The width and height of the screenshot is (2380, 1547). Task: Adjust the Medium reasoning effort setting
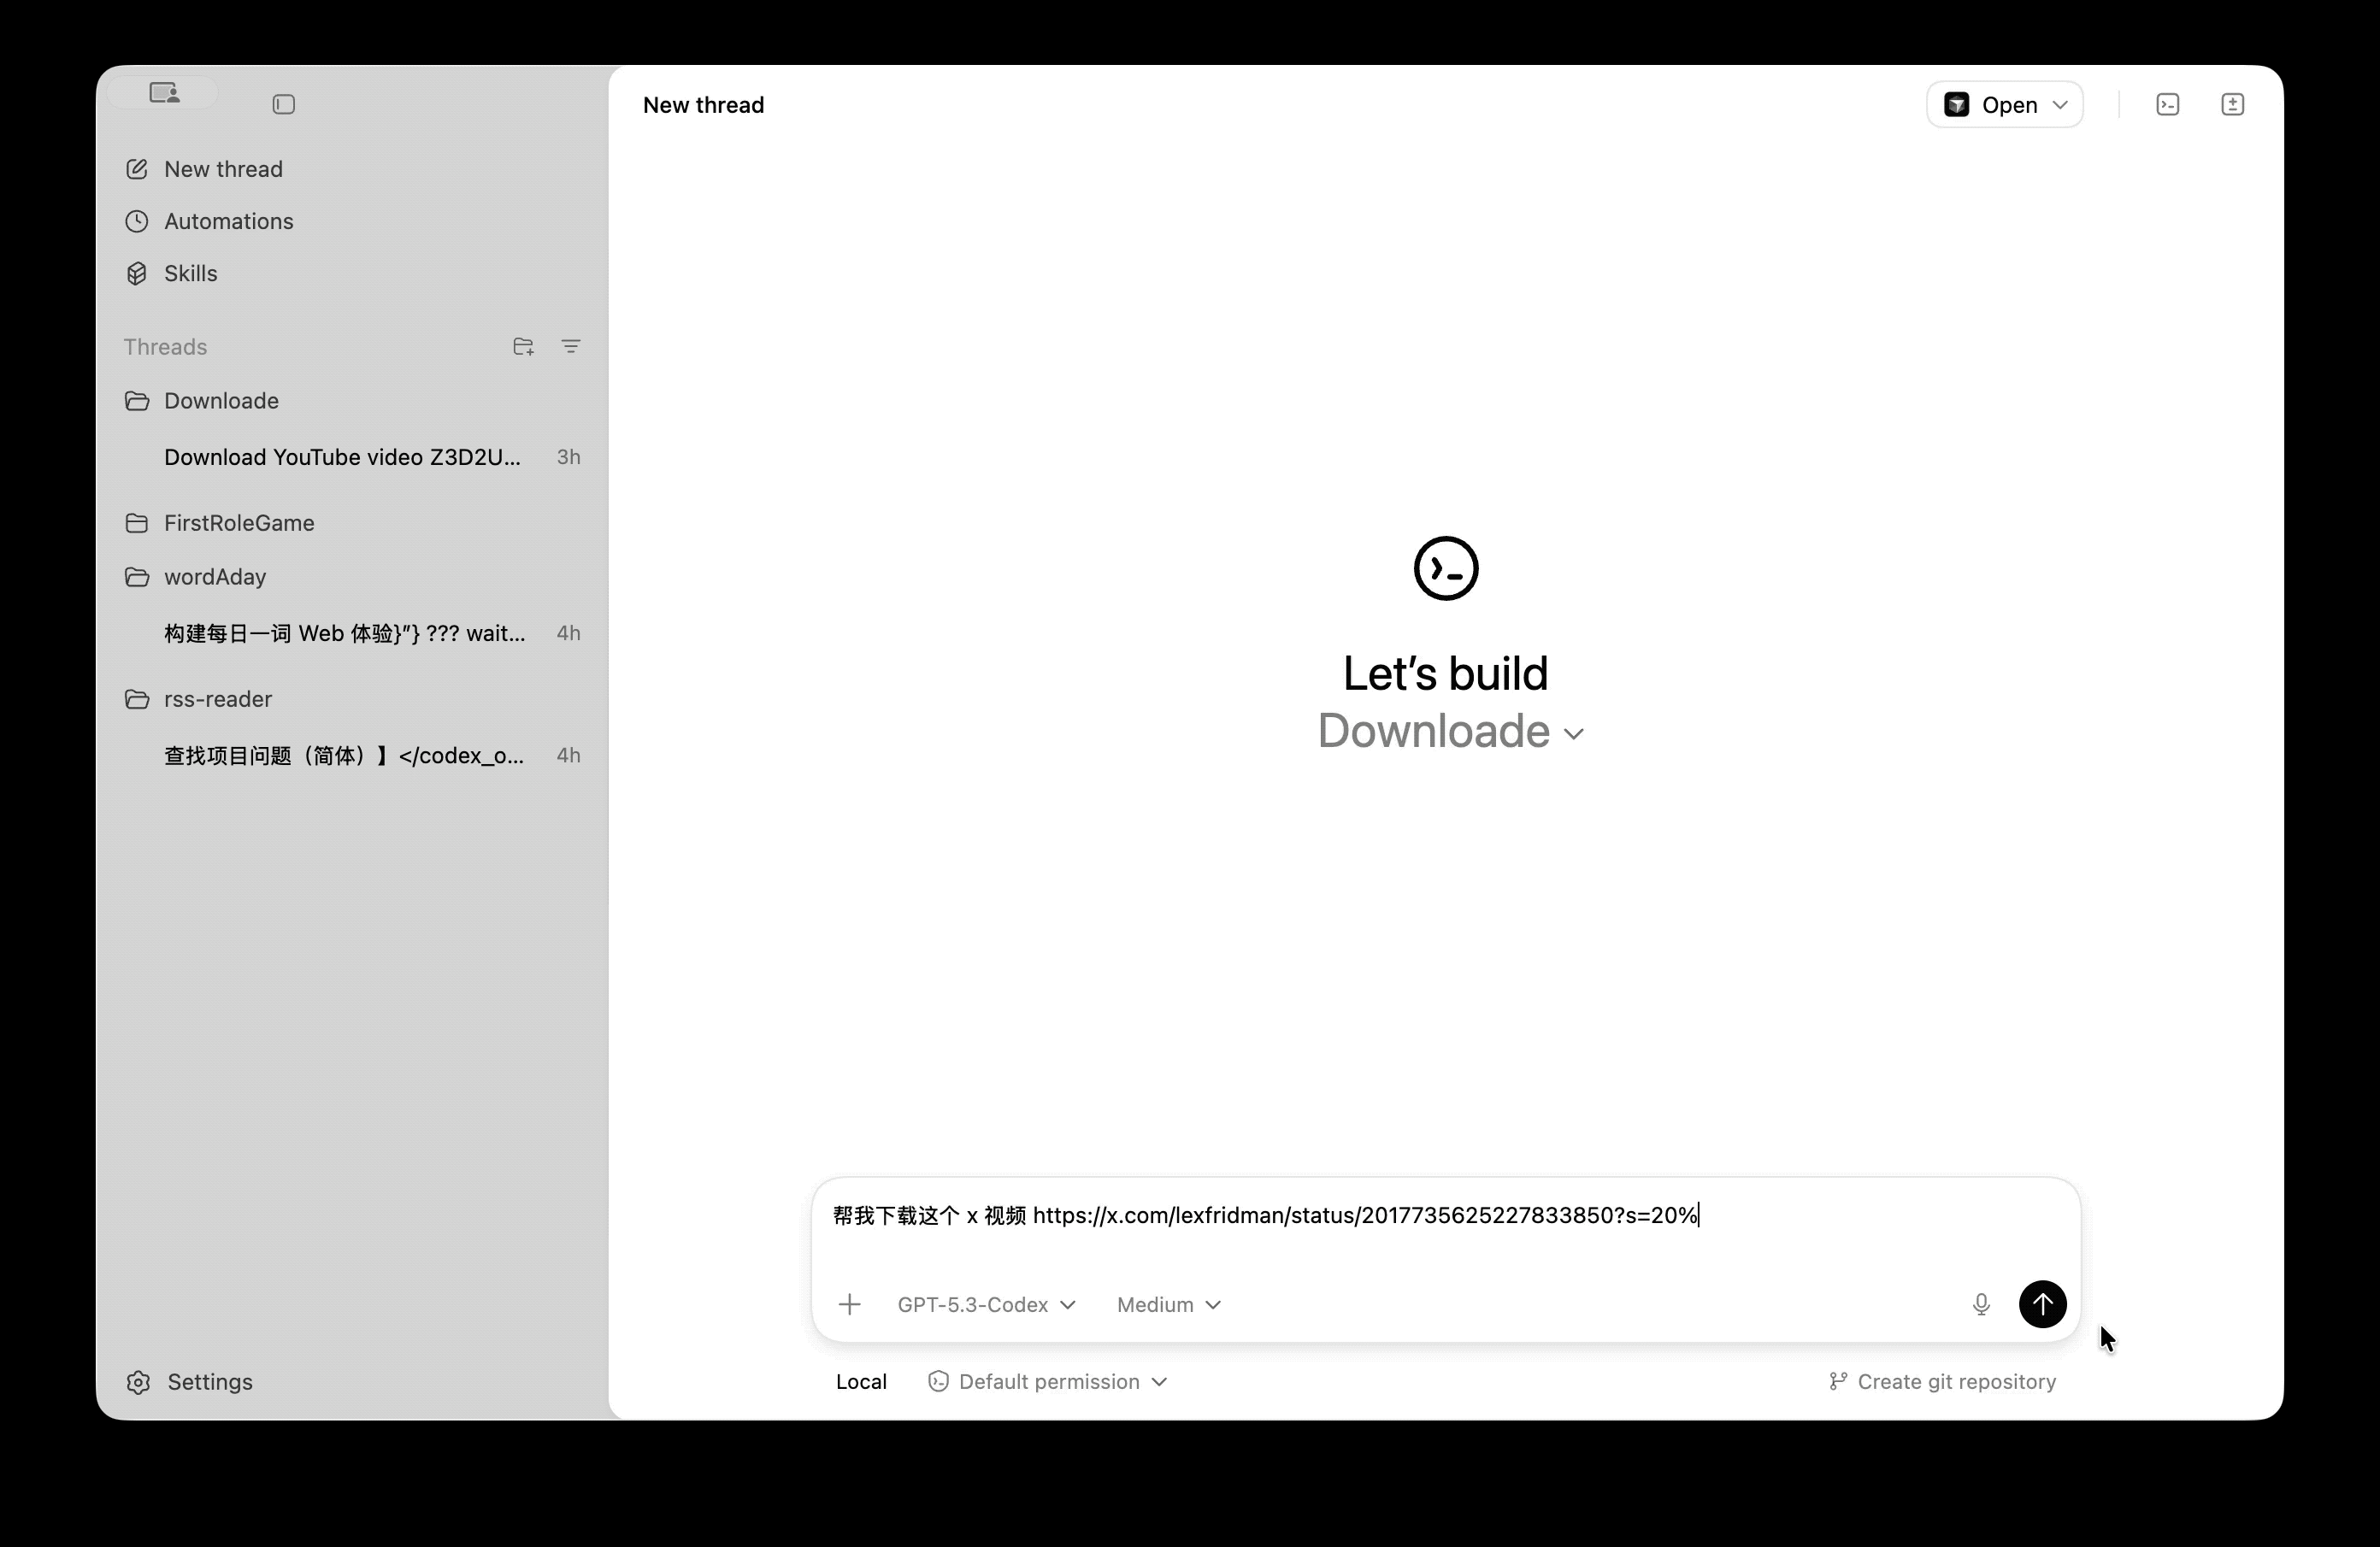pos(1168,1304)
